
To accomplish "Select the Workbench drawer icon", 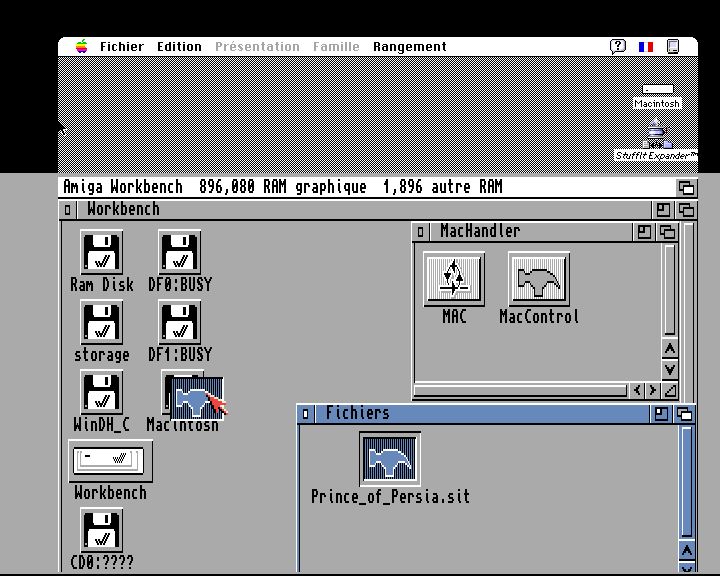I will point(110,460).
